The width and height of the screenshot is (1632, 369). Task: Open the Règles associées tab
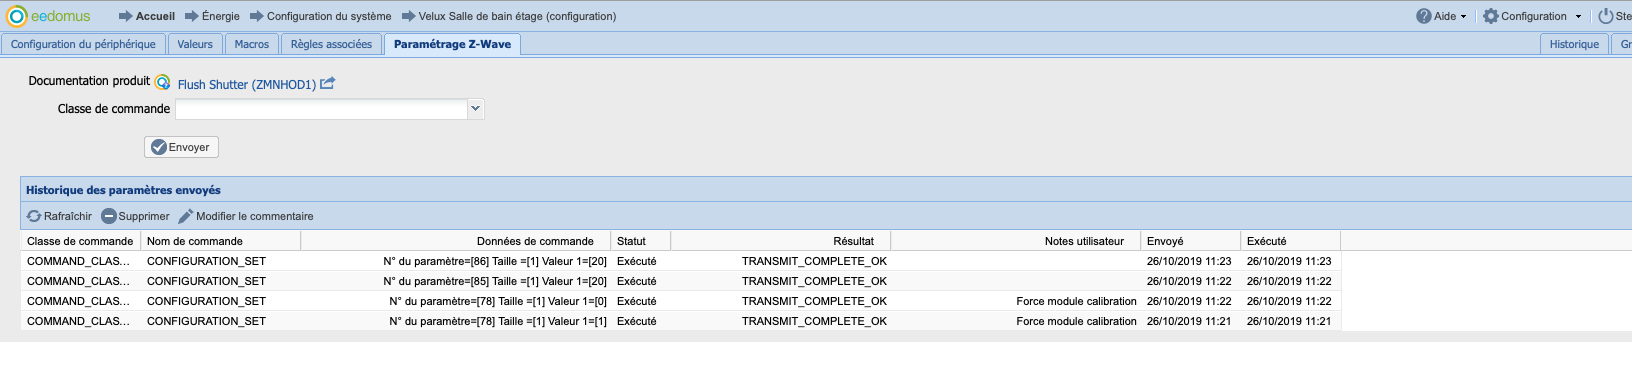(x=331, y=44)
